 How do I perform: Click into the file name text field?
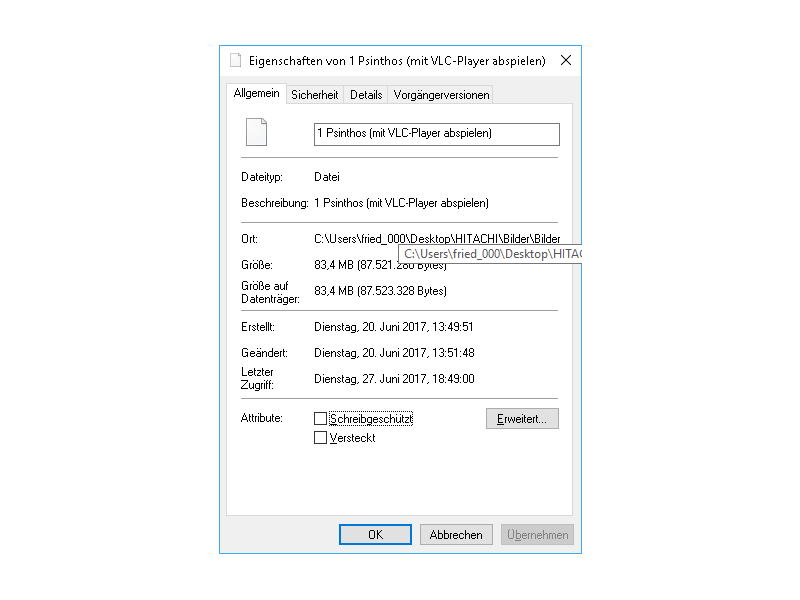click(436, 134)
